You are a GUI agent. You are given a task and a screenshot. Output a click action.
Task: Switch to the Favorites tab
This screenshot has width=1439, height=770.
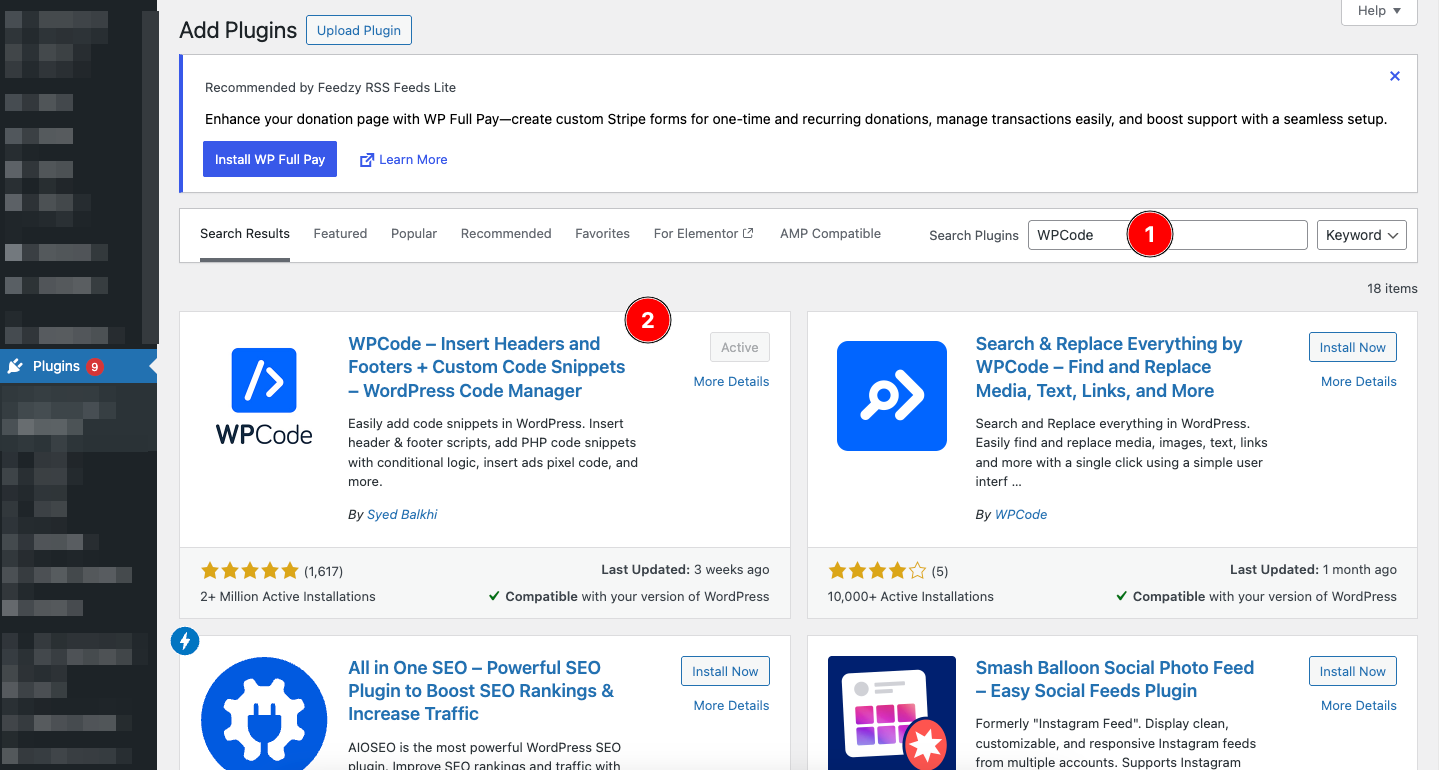[x=602, y=234]
